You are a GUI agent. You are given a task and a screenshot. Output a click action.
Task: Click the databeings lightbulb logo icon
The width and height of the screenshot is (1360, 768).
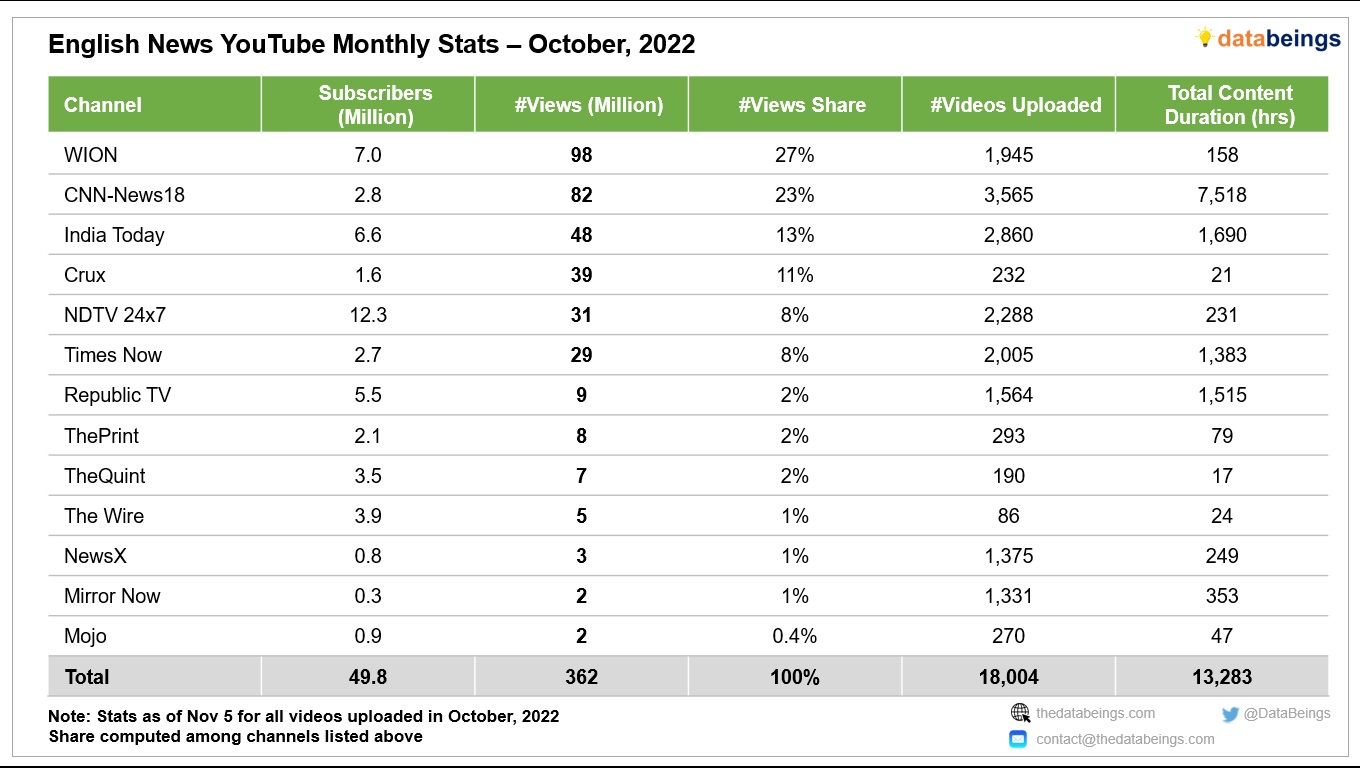tap(1205, 38)
